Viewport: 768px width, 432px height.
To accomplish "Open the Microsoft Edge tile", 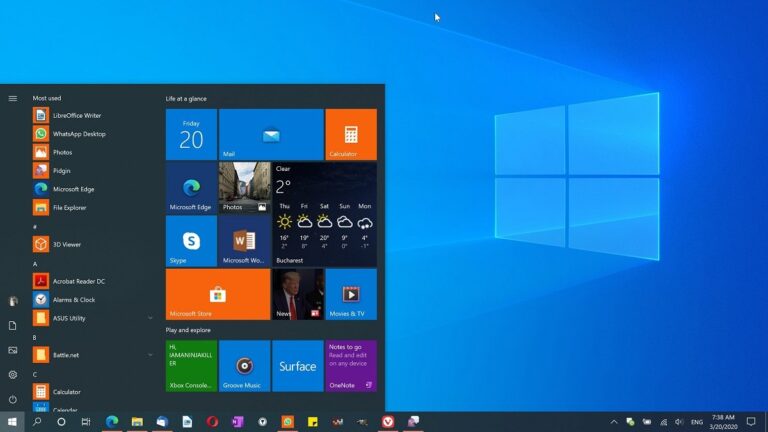I will [191, 188].
